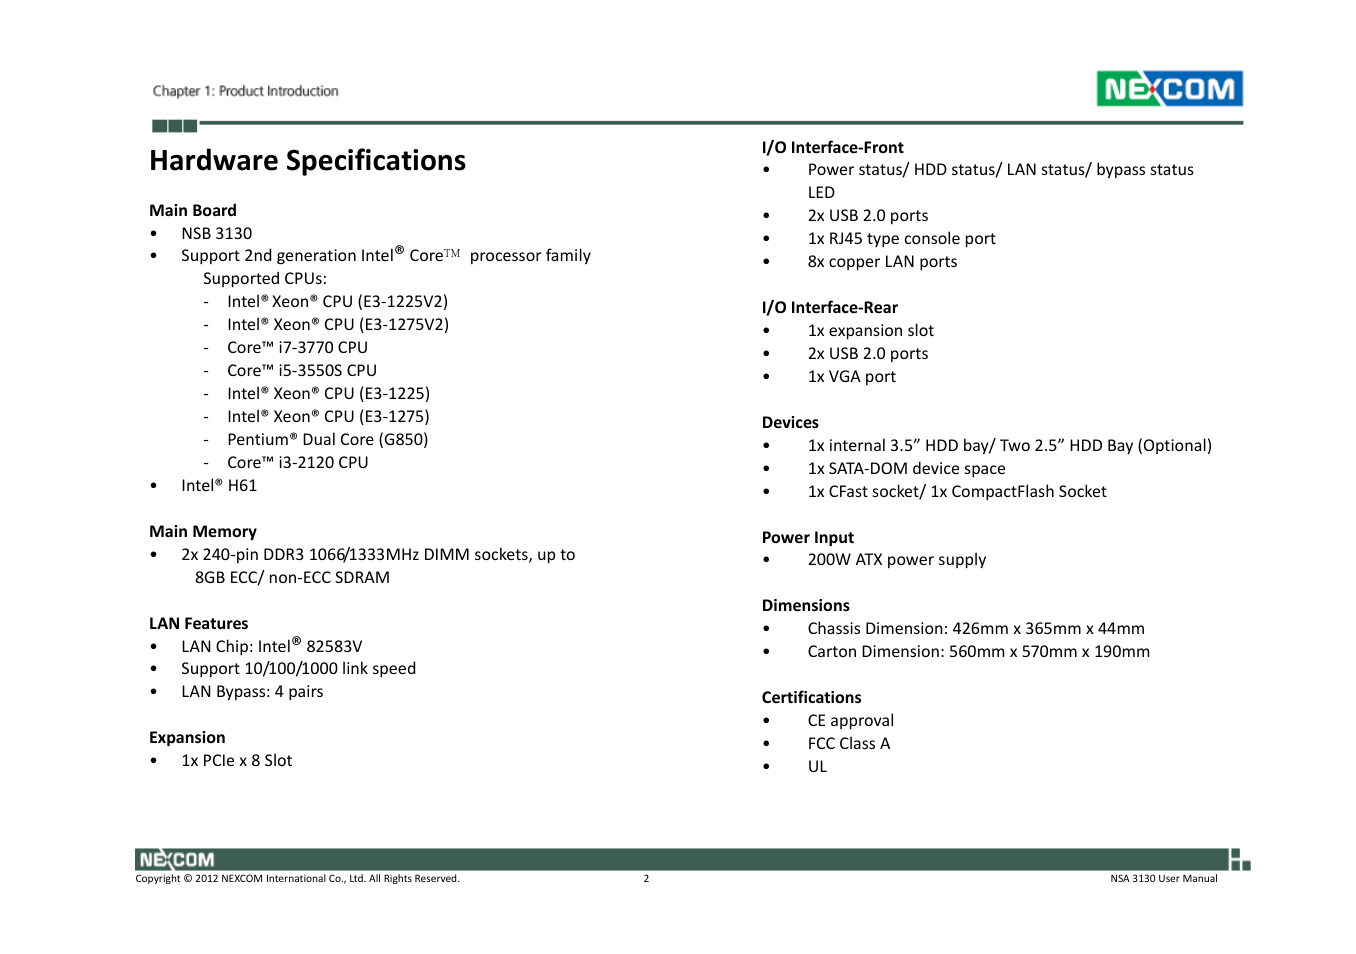
Task: Select the Main Board section heading
Action: click(193, 210)
